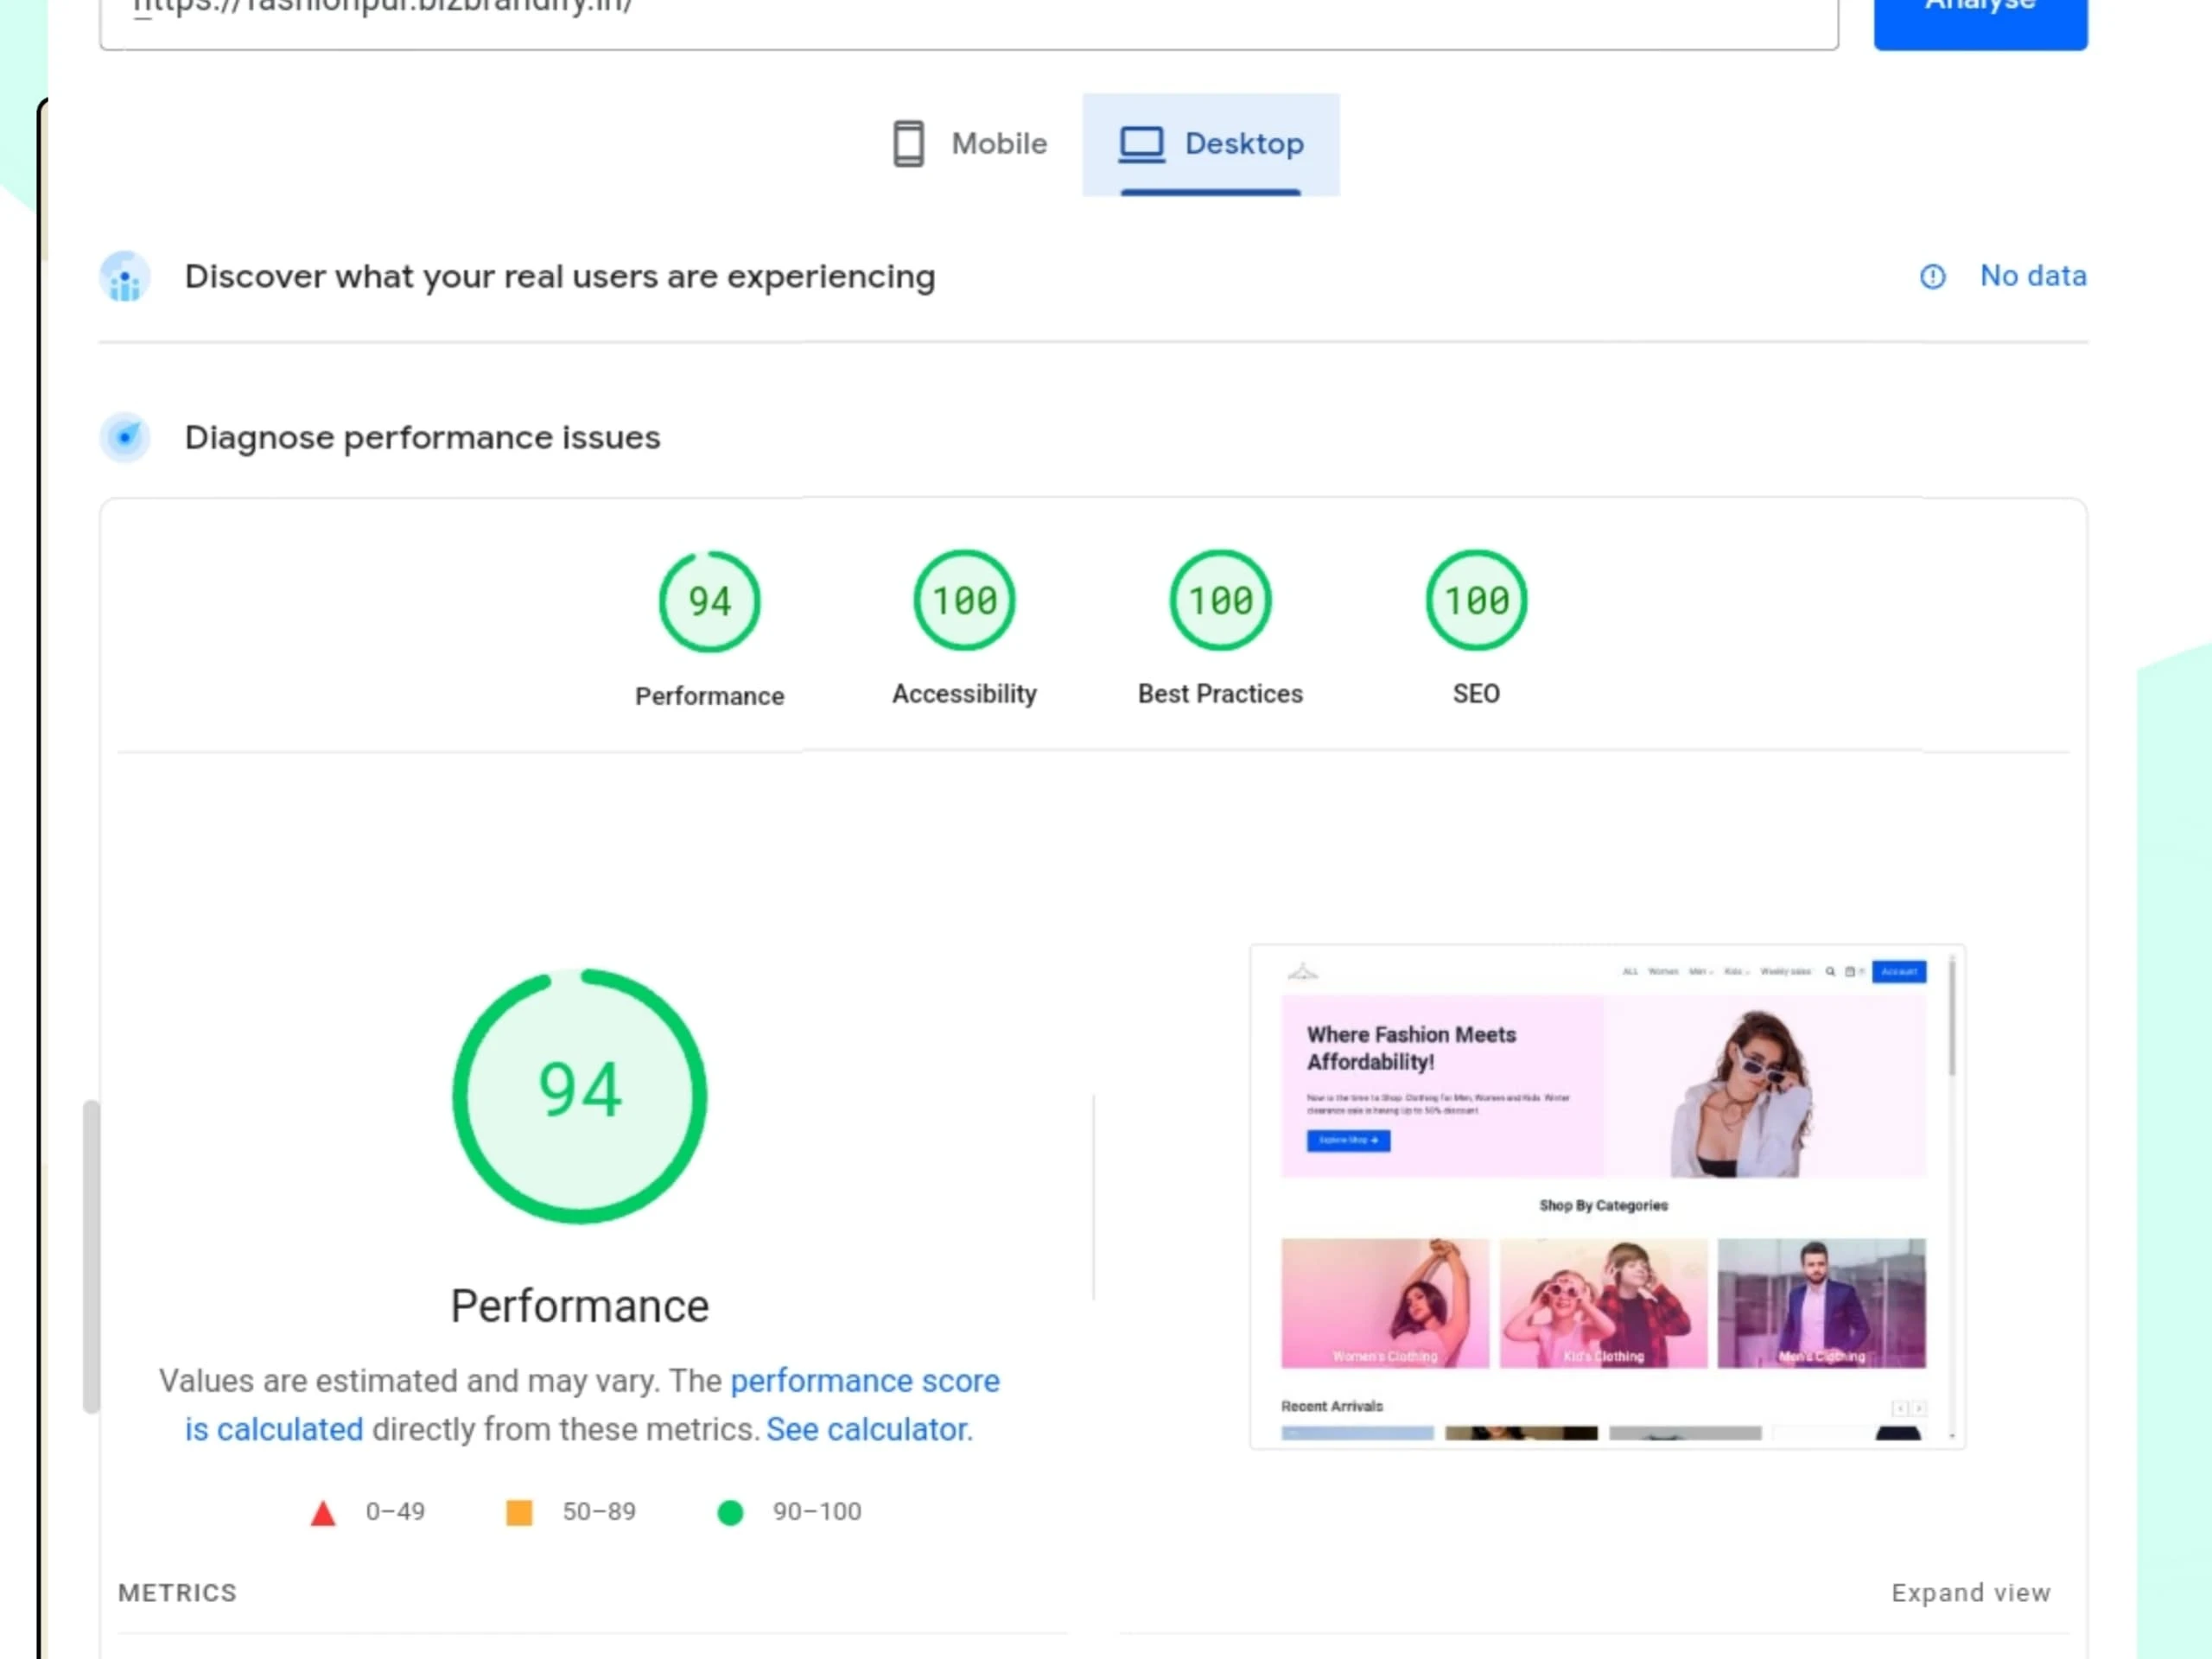Click the Explore Shop button in the preview
Viewport: 2212px width, 1659px height.
[x=1347, y=1140]
